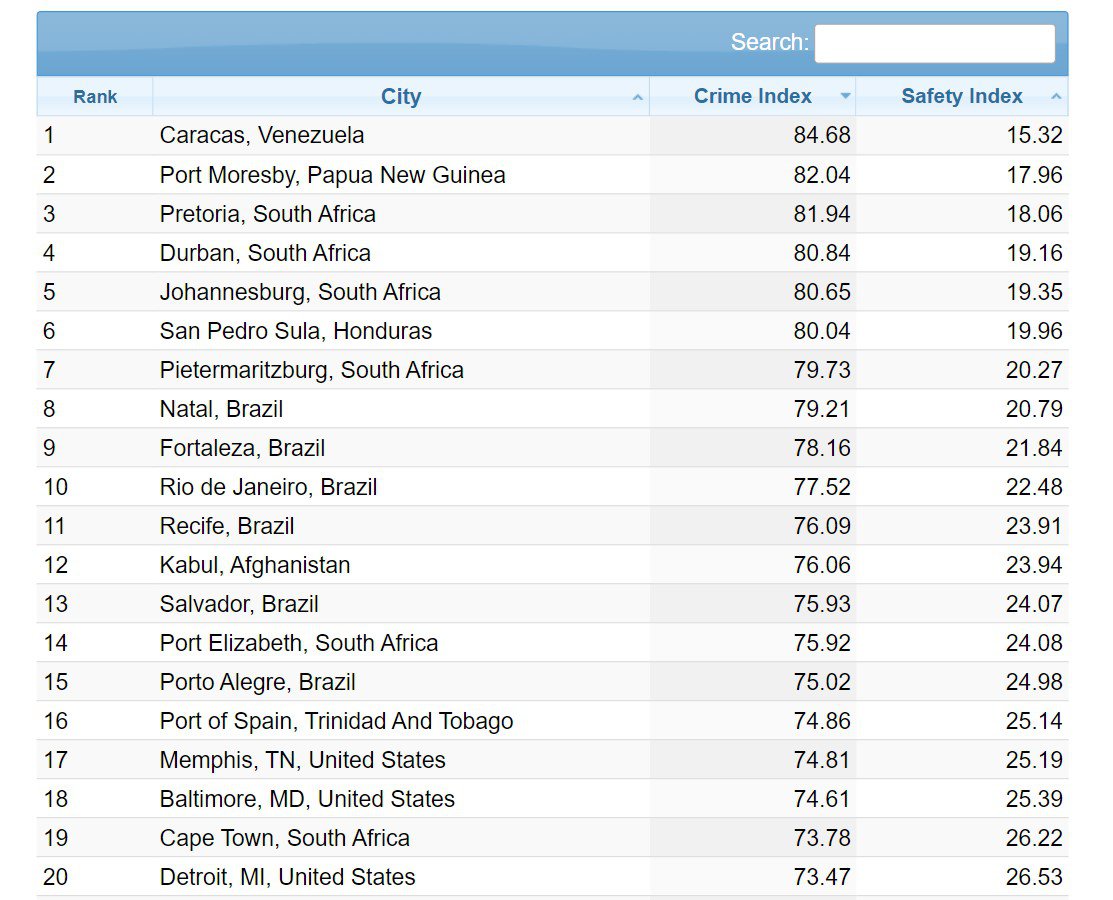Select Memphis, TN, United States cell
Image resolution: width=1113 pixels, height=900 pixels.
(x=401, y=760)
